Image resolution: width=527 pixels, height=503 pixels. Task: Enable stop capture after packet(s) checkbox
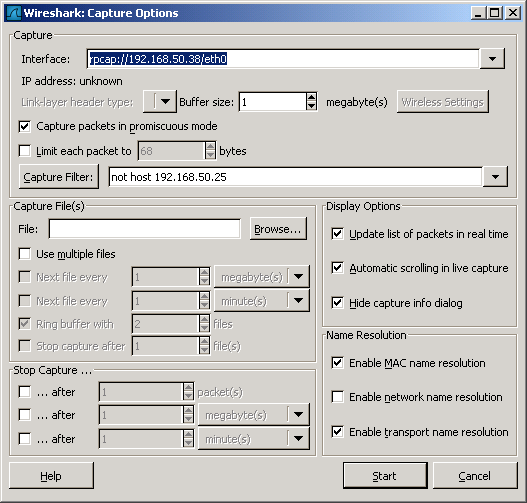tap(25, 392)
